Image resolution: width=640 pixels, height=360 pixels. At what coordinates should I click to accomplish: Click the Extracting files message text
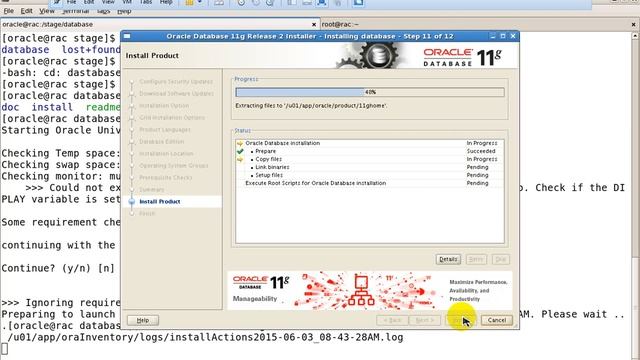coord(311,106)
